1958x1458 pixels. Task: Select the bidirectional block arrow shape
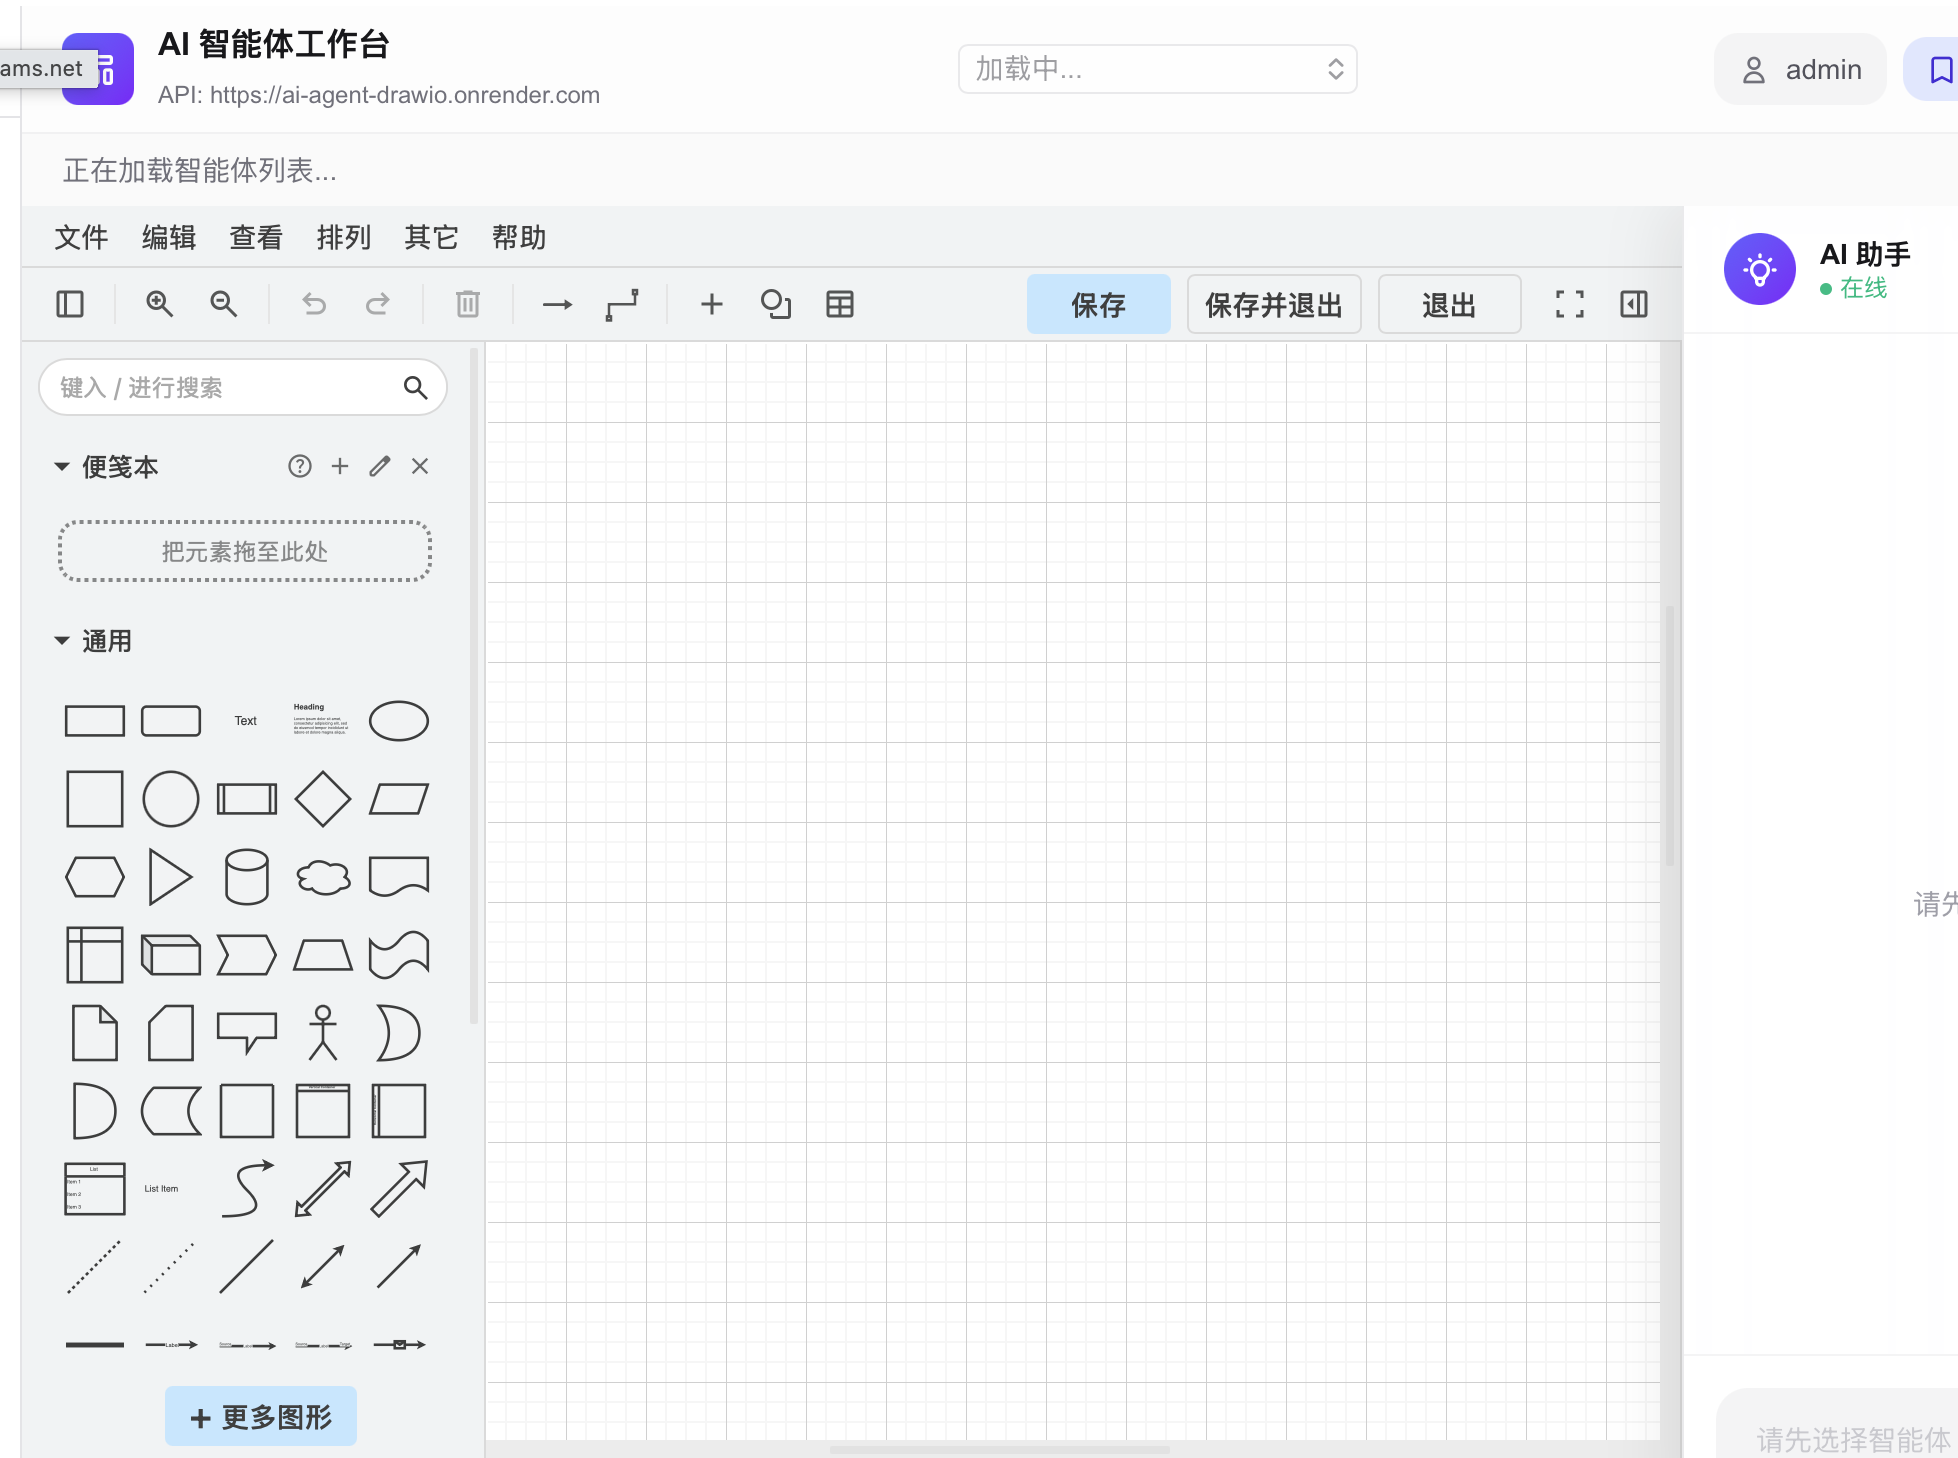point(323,1189)
